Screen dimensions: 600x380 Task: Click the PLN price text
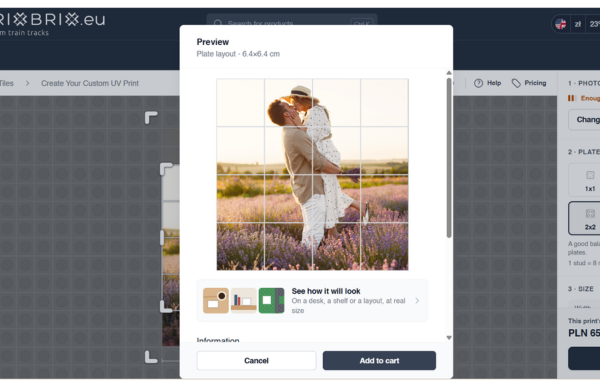click(x=584, y=333)
